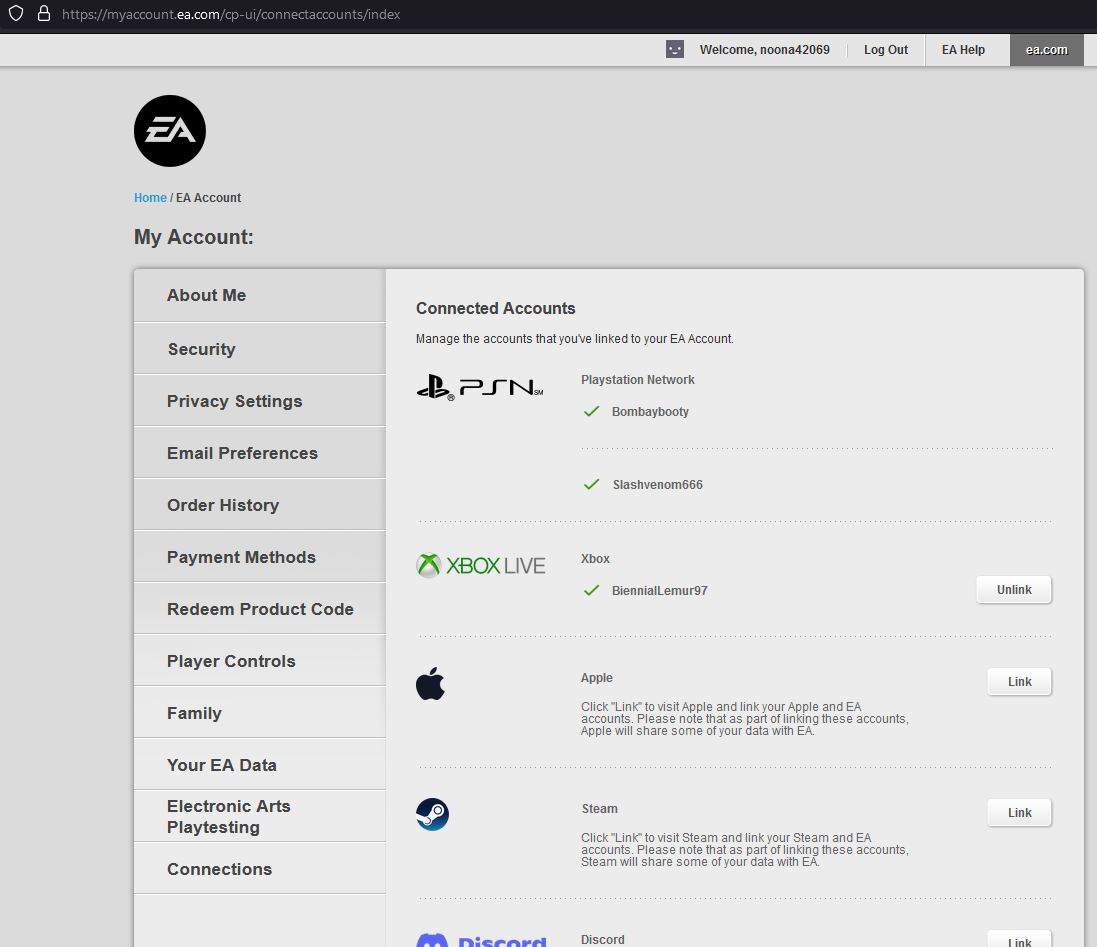
Task: Click the shield icon in address bar
Action: (x=16, y=14)
